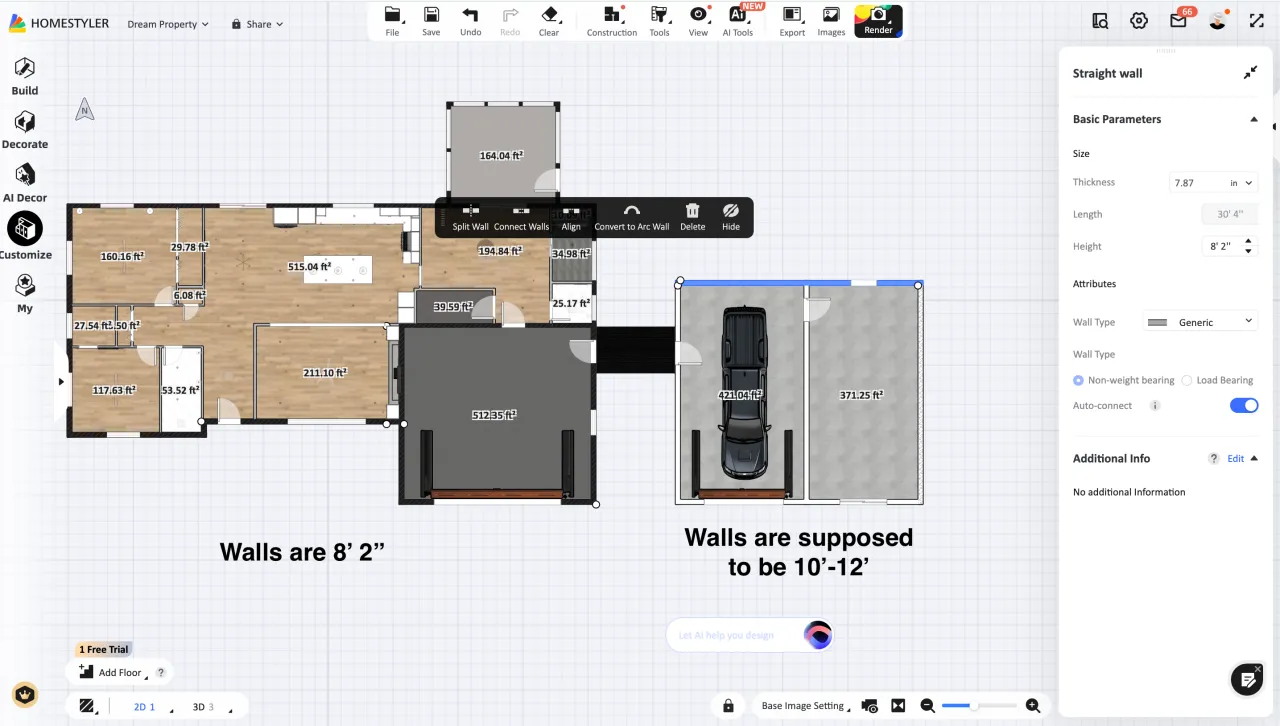This screenshot has height=726, width=1280.
Task: Open the Customize sidebar panel
Action: pyautogui.click(x=25, y=236)
